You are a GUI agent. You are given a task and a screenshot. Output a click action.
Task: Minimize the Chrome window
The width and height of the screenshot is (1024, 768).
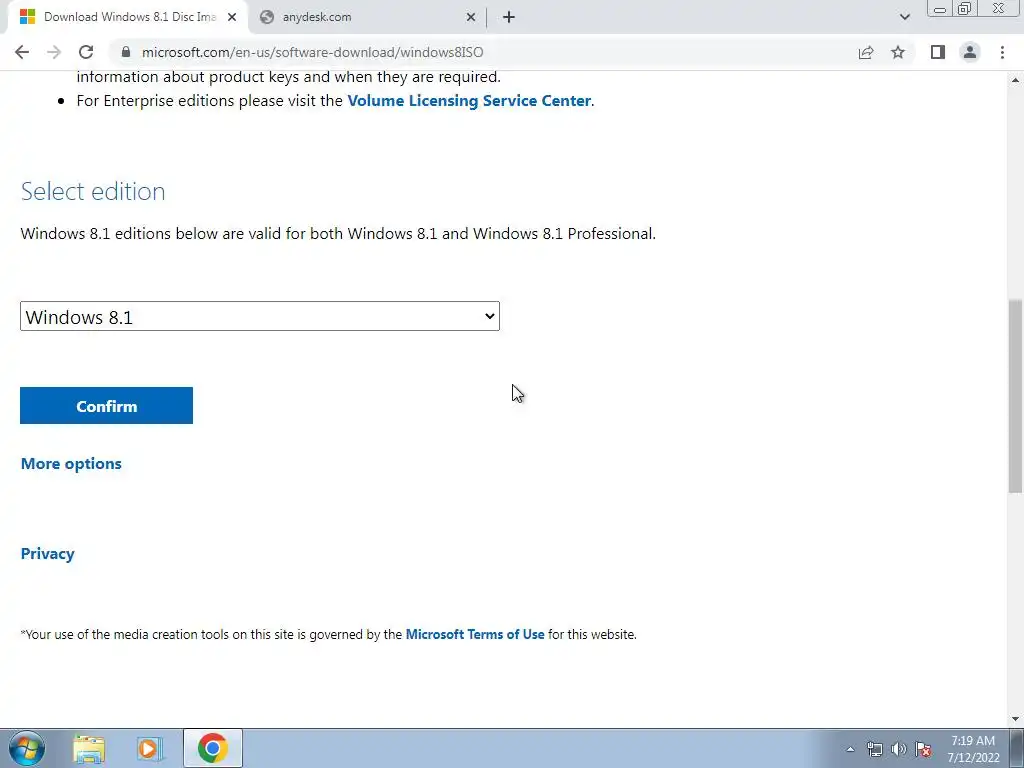click(940, 9)
